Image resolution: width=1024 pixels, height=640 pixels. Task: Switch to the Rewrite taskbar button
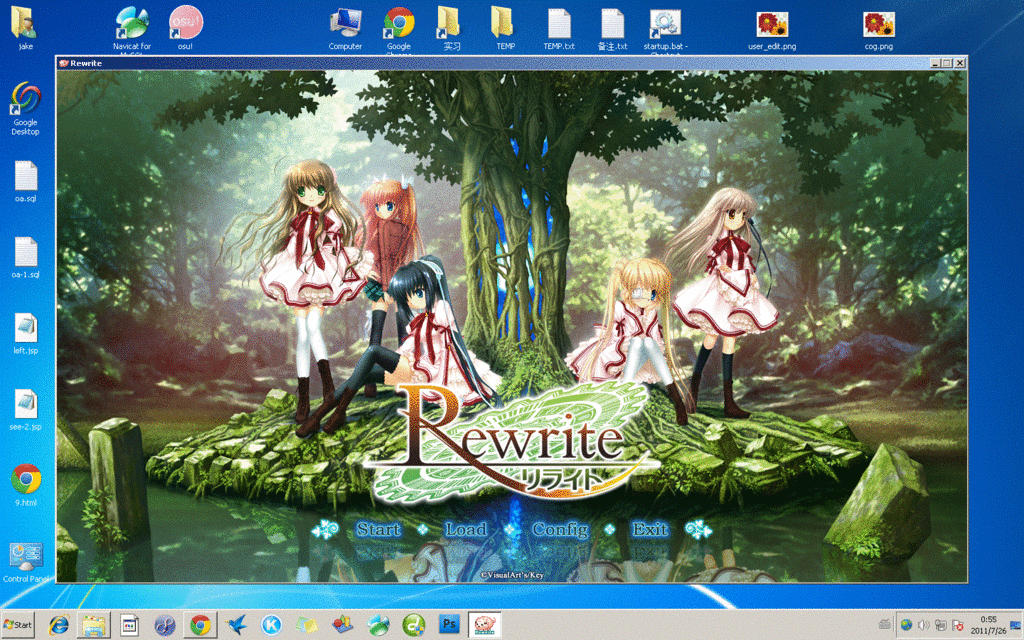(485, 625)
